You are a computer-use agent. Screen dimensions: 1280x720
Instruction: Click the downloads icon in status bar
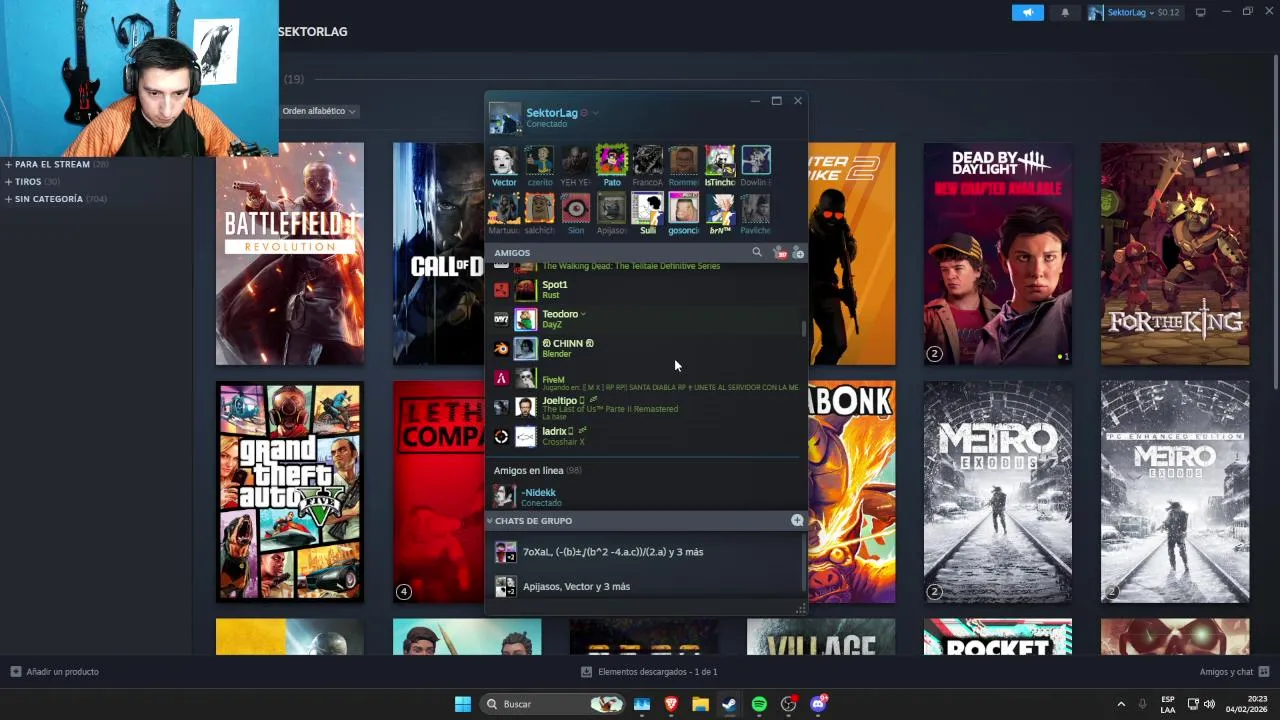pyautogui.click(x=587, y=672)
